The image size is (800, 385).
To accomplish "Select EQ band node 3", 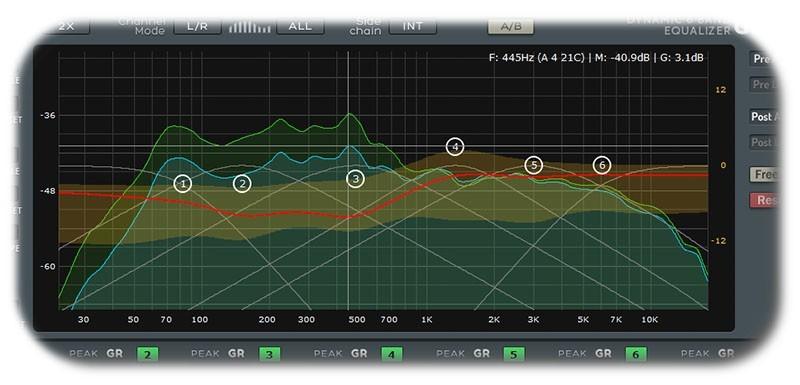I will 355,179.
